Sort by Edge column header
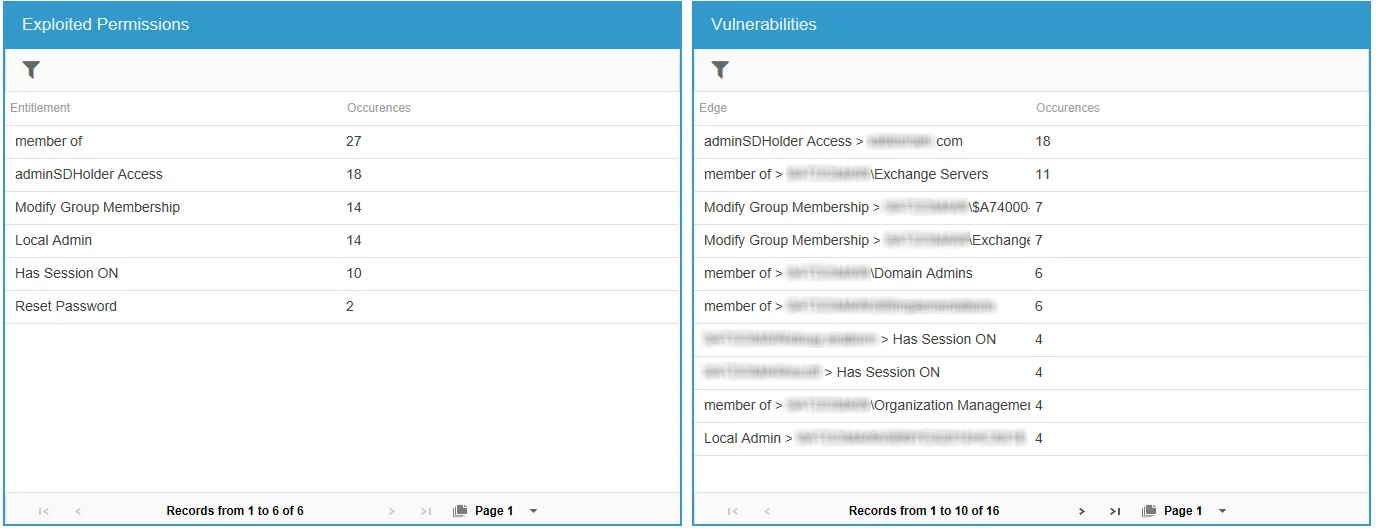Screen dimensions: 1376x528 713,108
